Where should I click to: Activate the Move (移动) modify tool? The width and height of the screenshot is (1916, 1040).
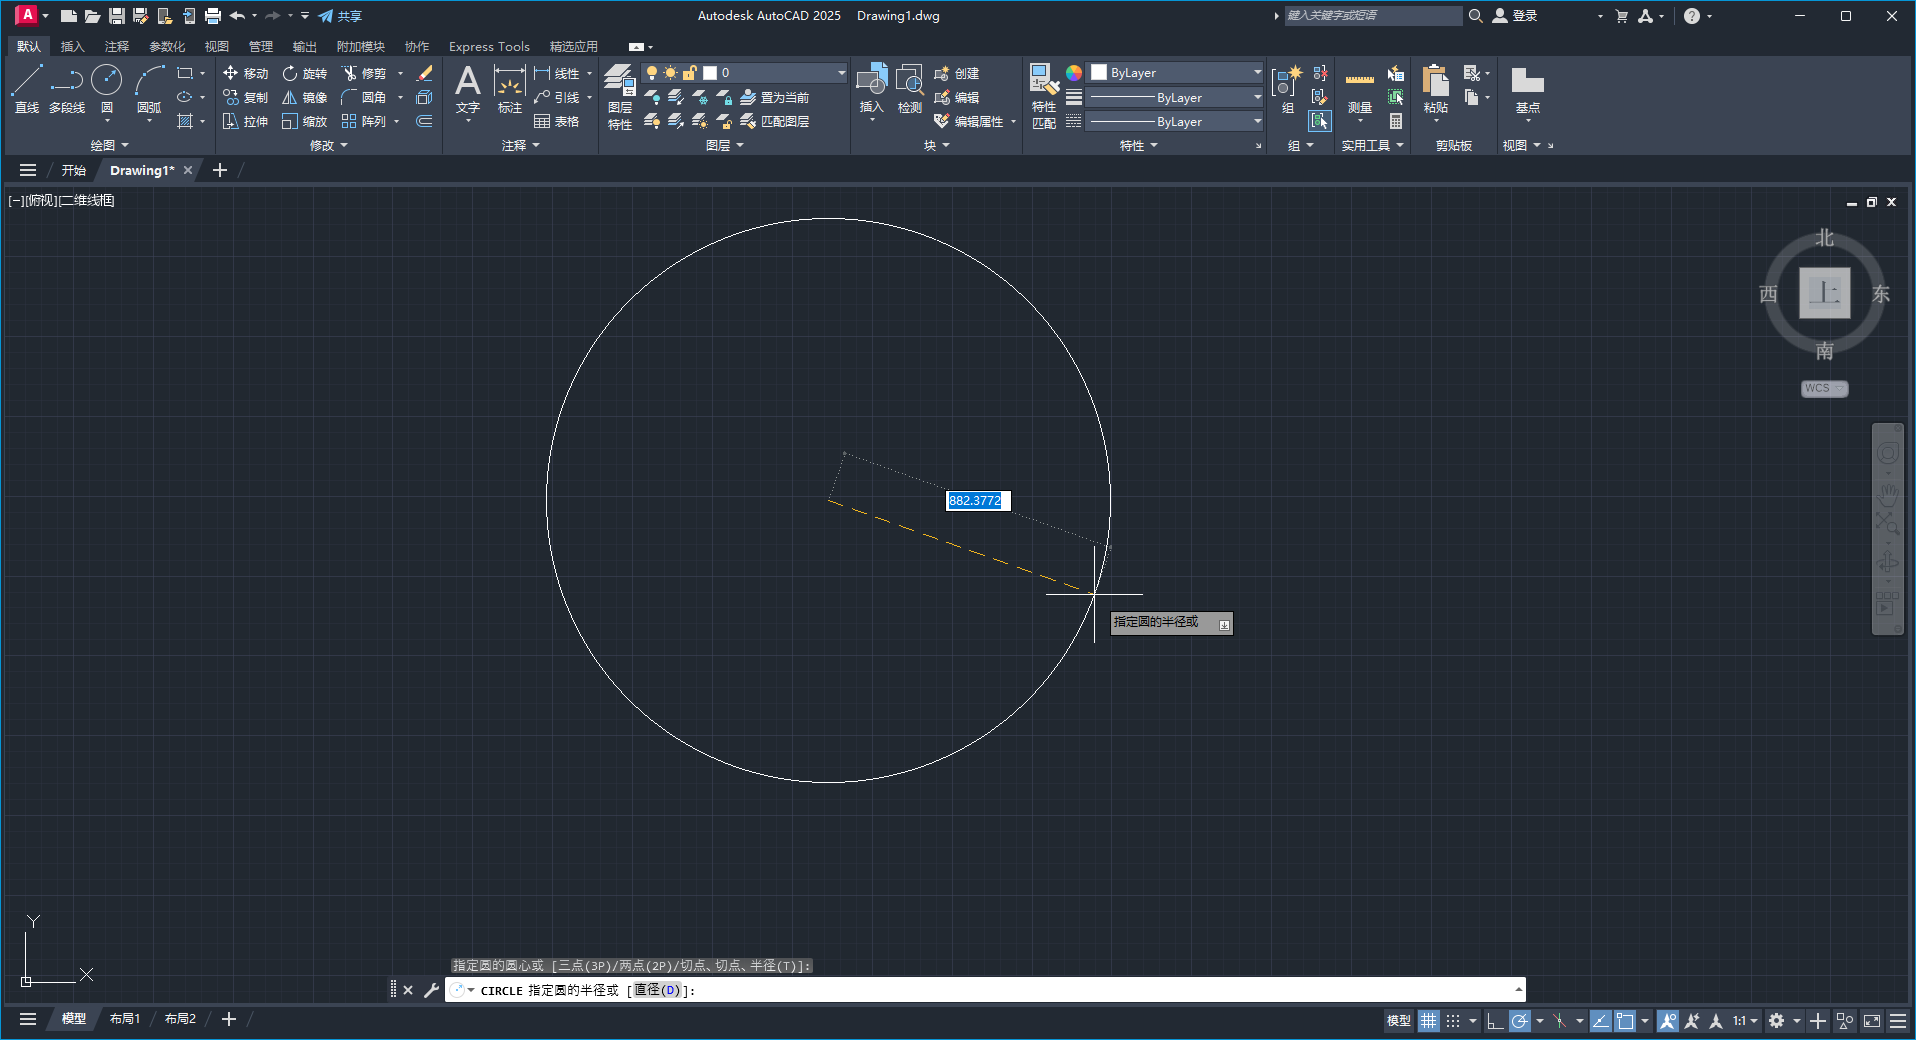point(244,72)
